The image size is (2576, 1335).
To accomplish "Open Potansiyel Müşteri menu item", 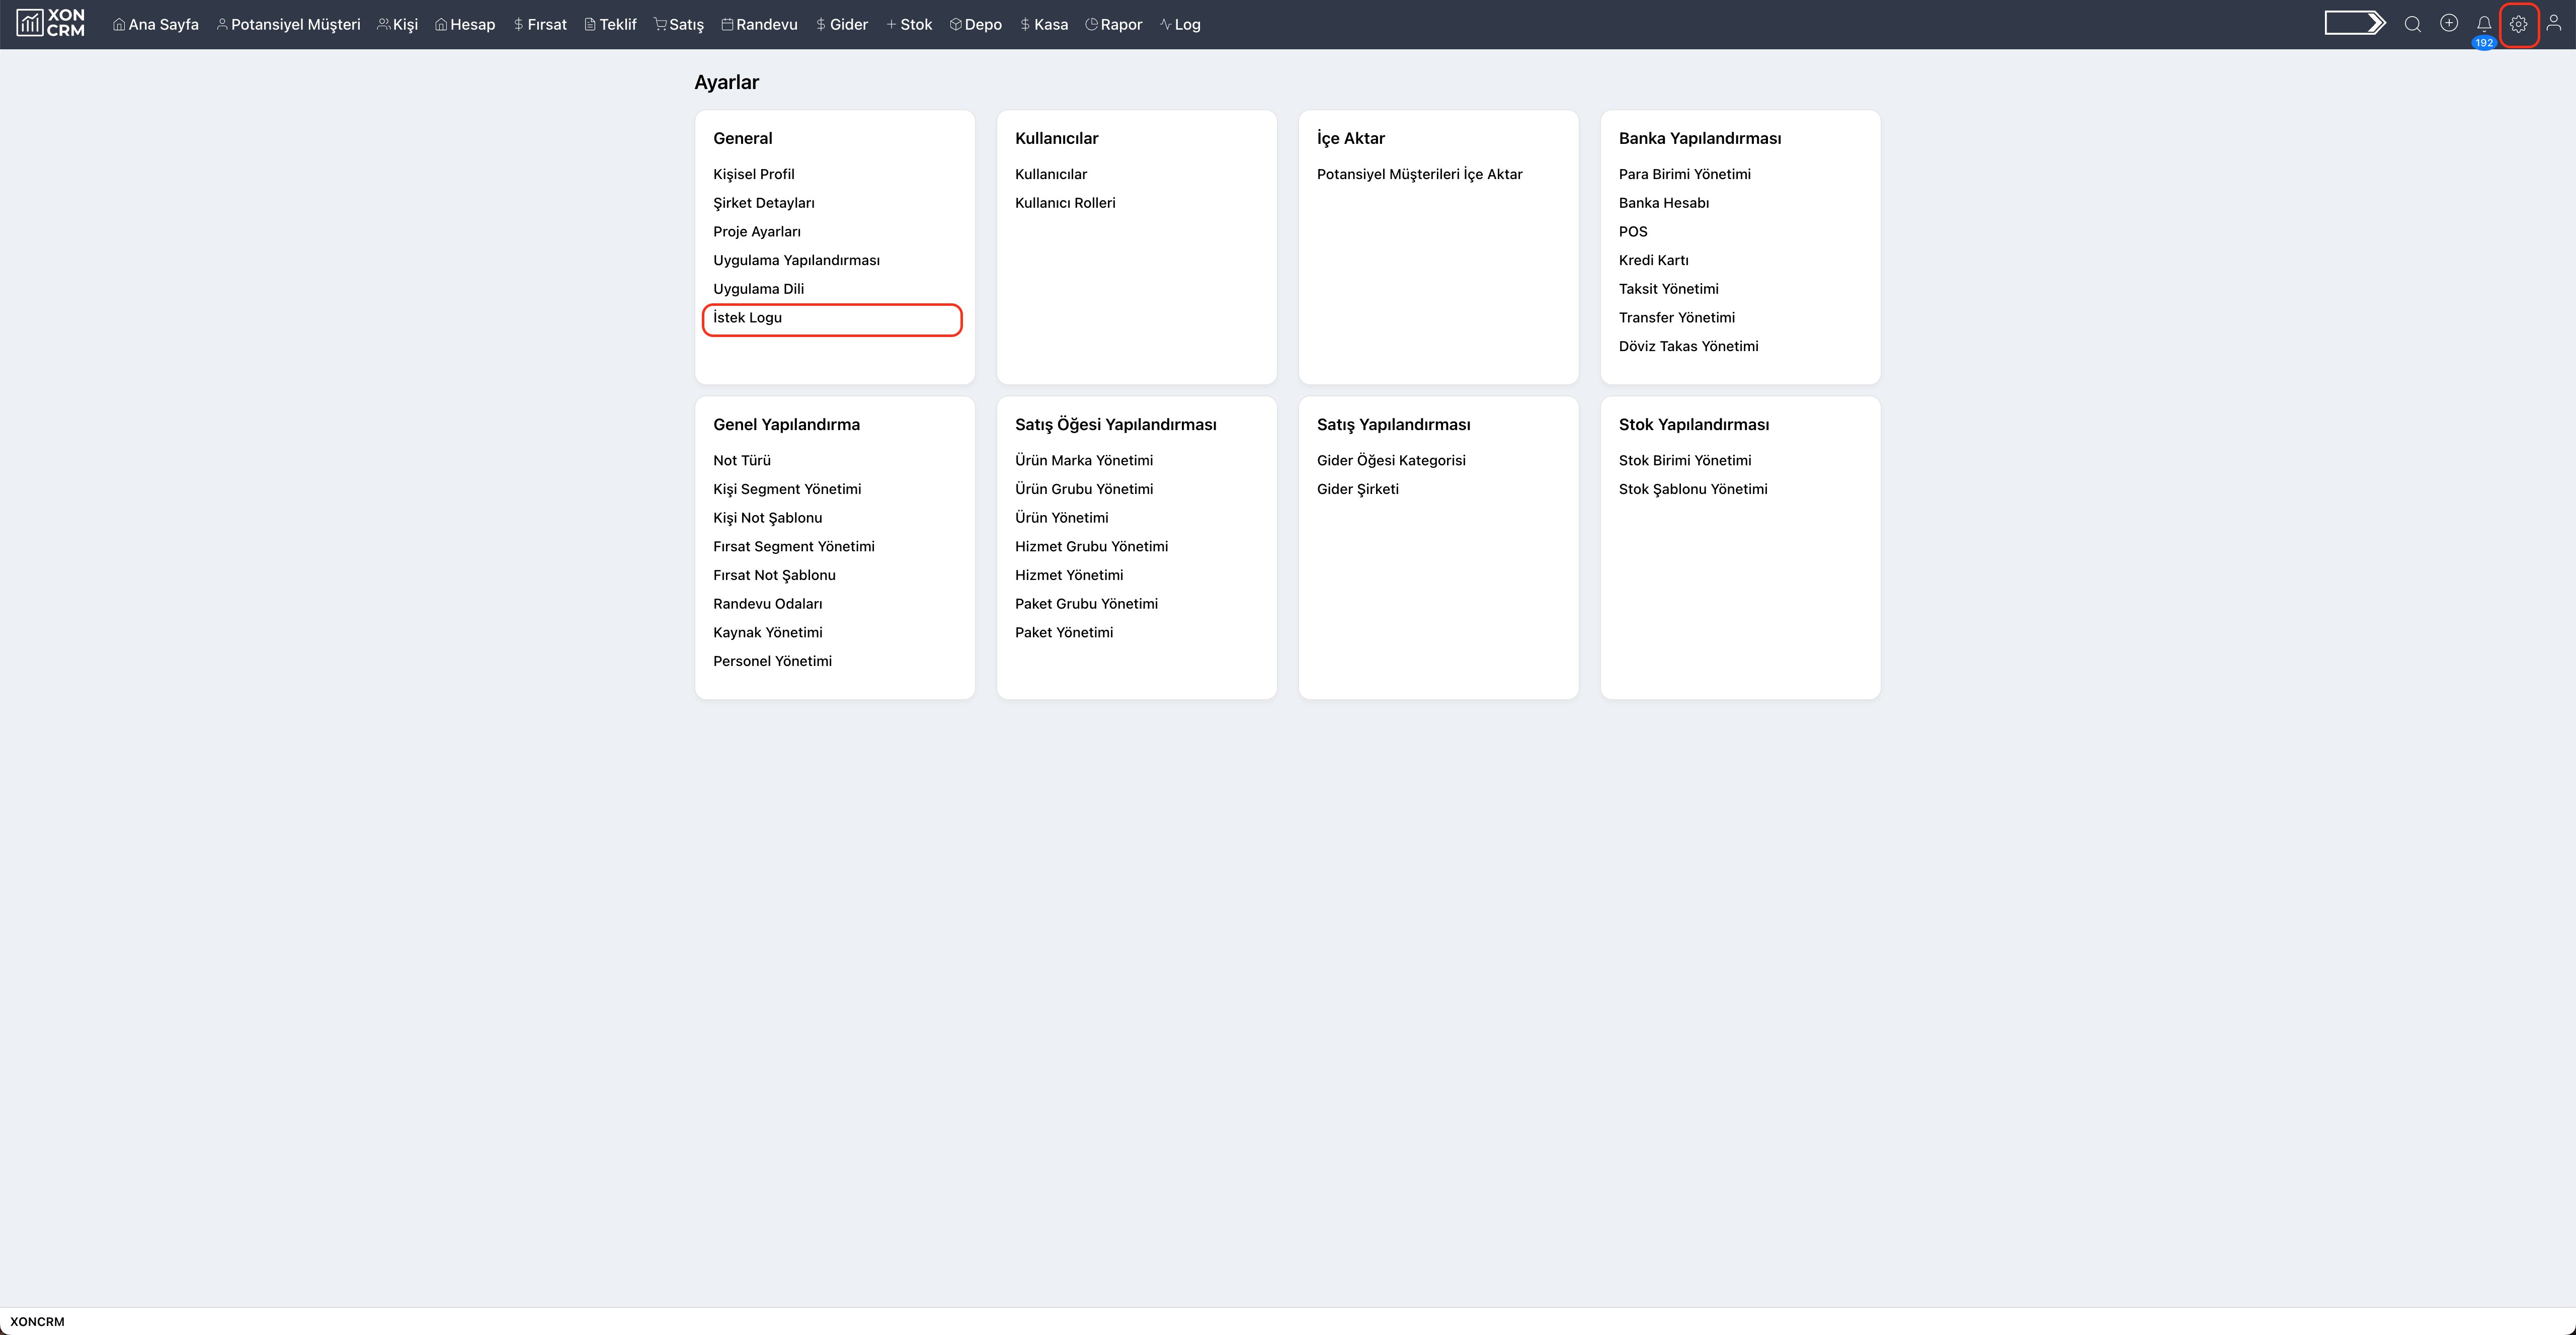I will [288, 24].
